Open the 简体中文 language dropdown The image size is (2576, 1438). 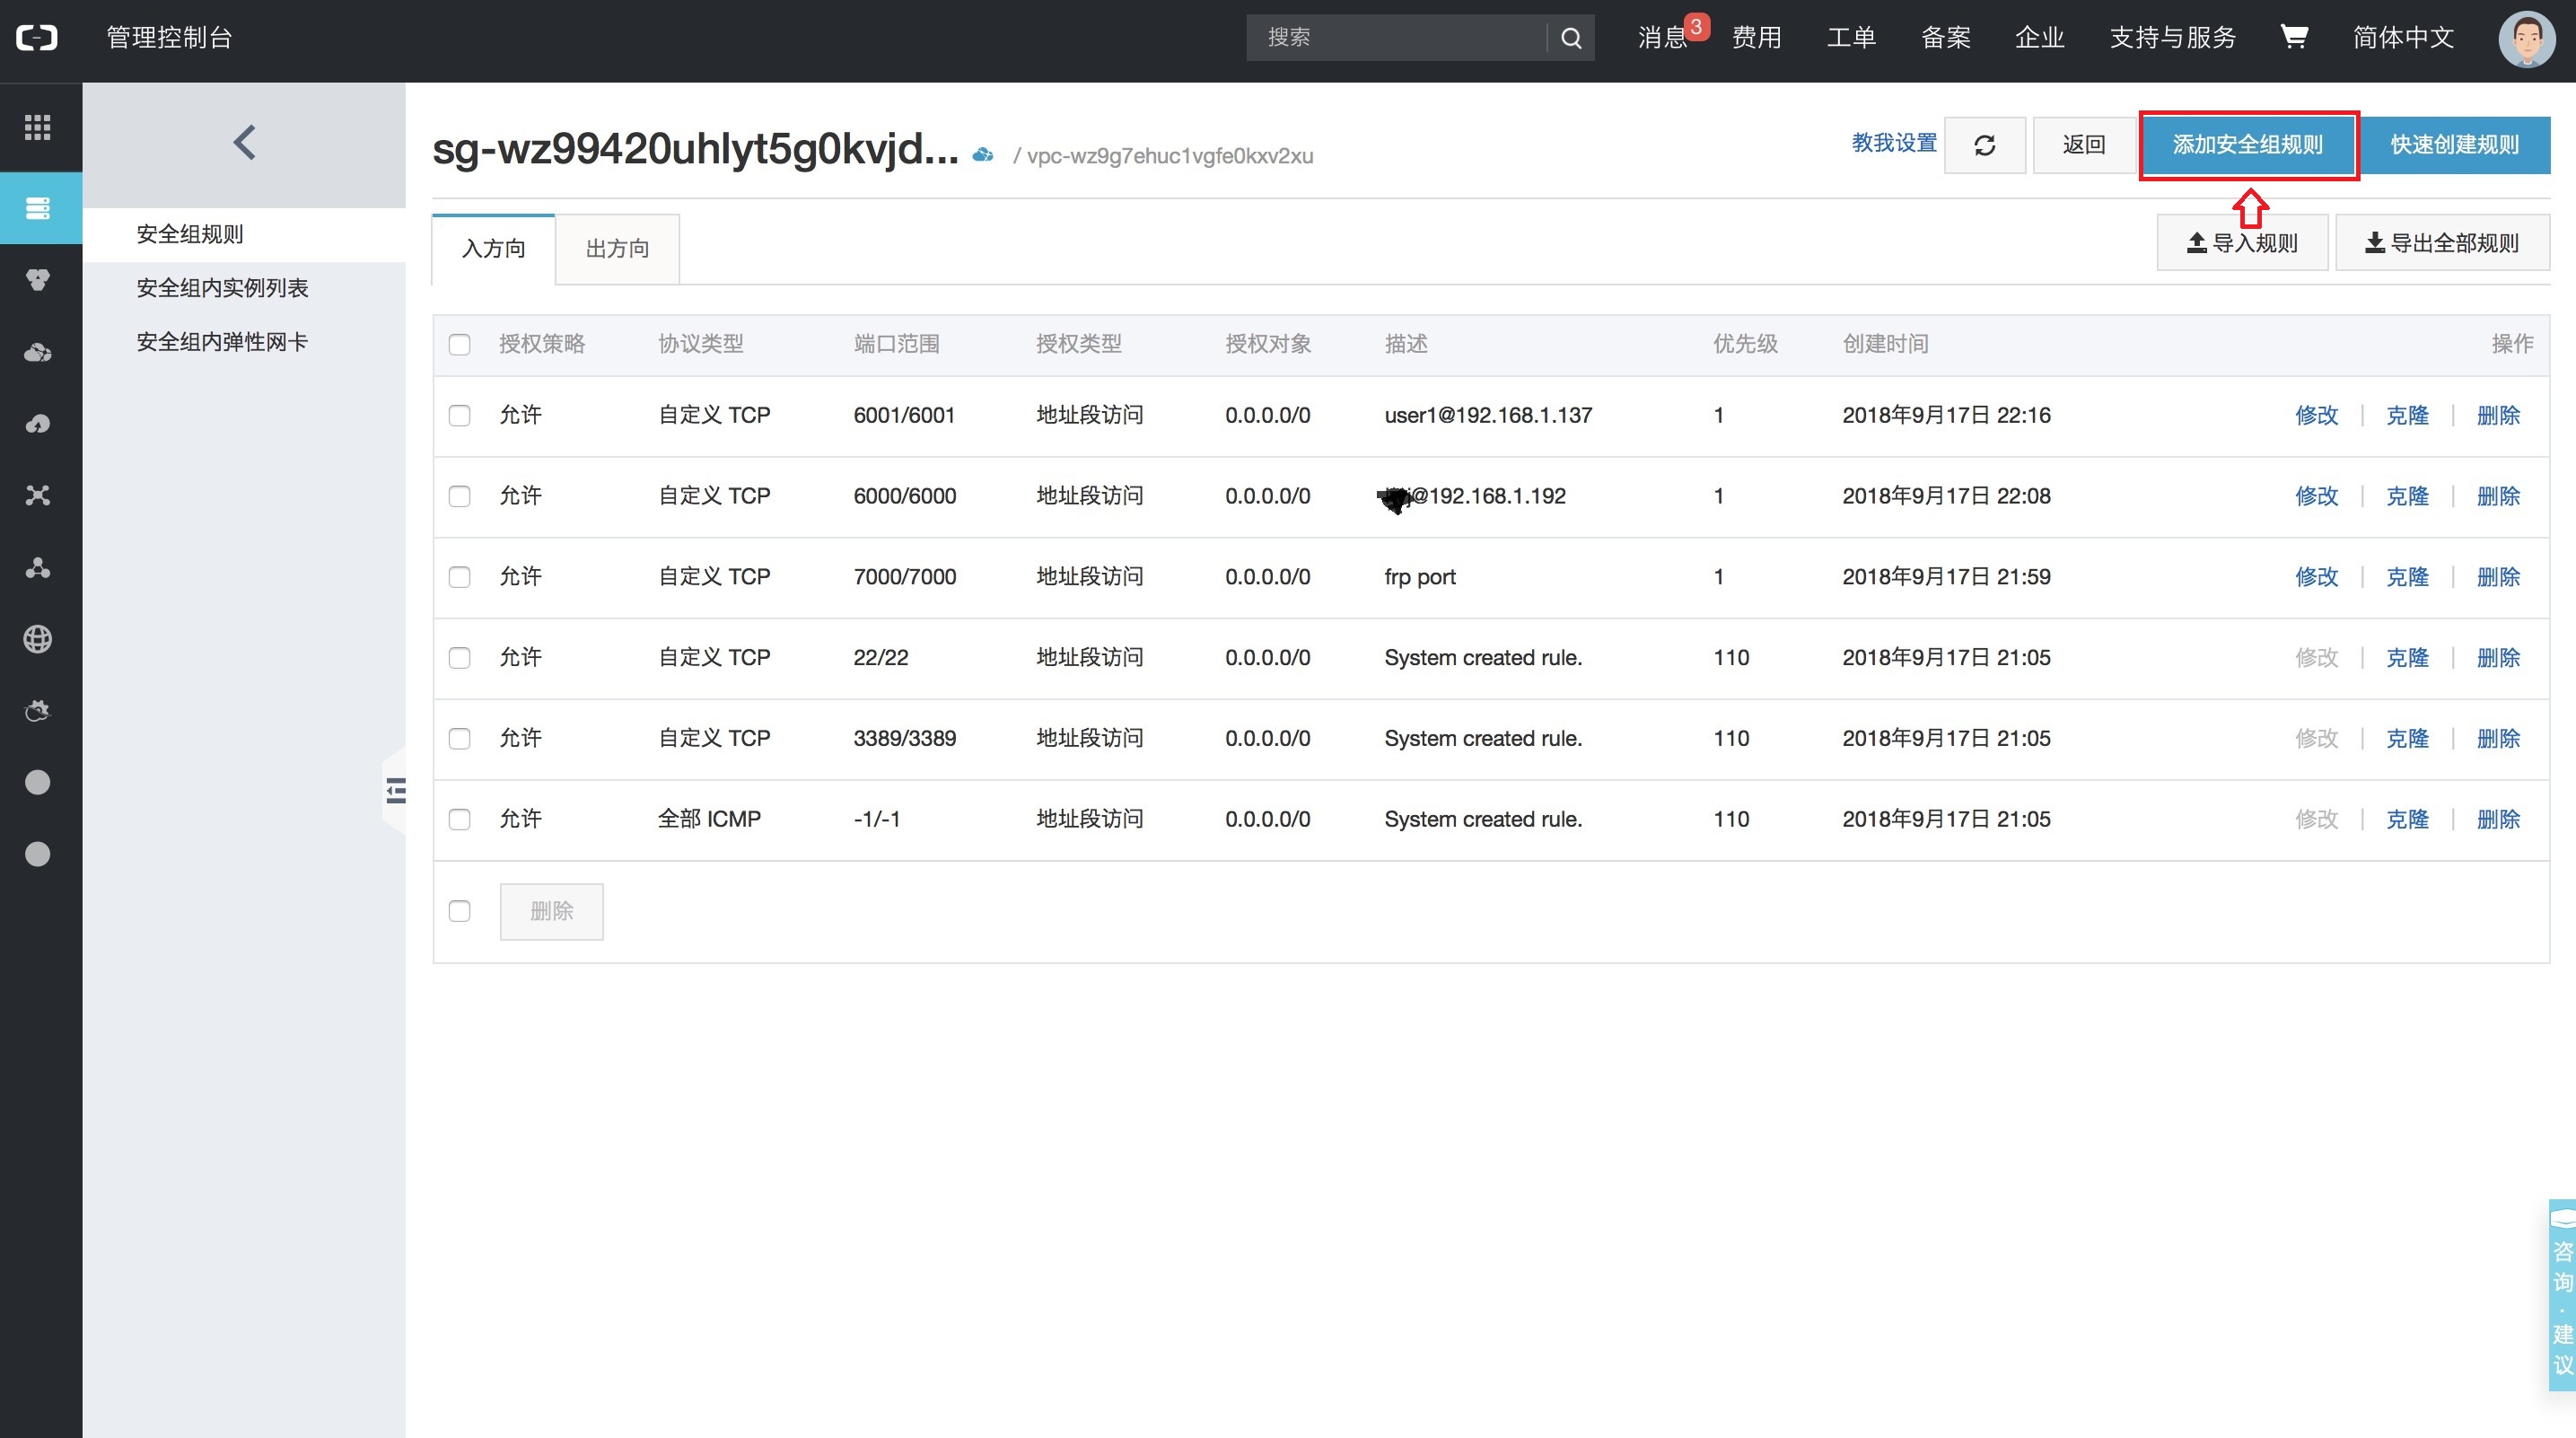click(2403, 38)
